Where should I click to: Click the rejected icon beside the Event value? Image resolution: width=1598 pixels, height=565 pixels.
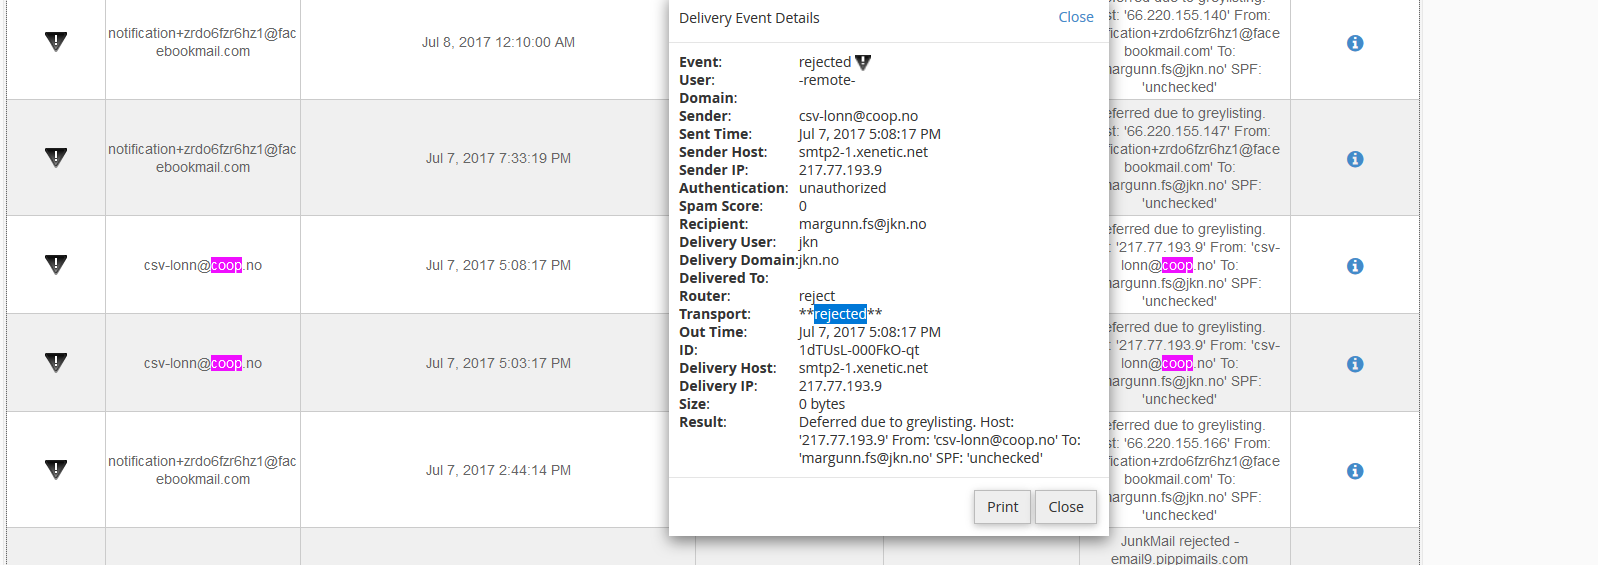click(x=863, y=62)
